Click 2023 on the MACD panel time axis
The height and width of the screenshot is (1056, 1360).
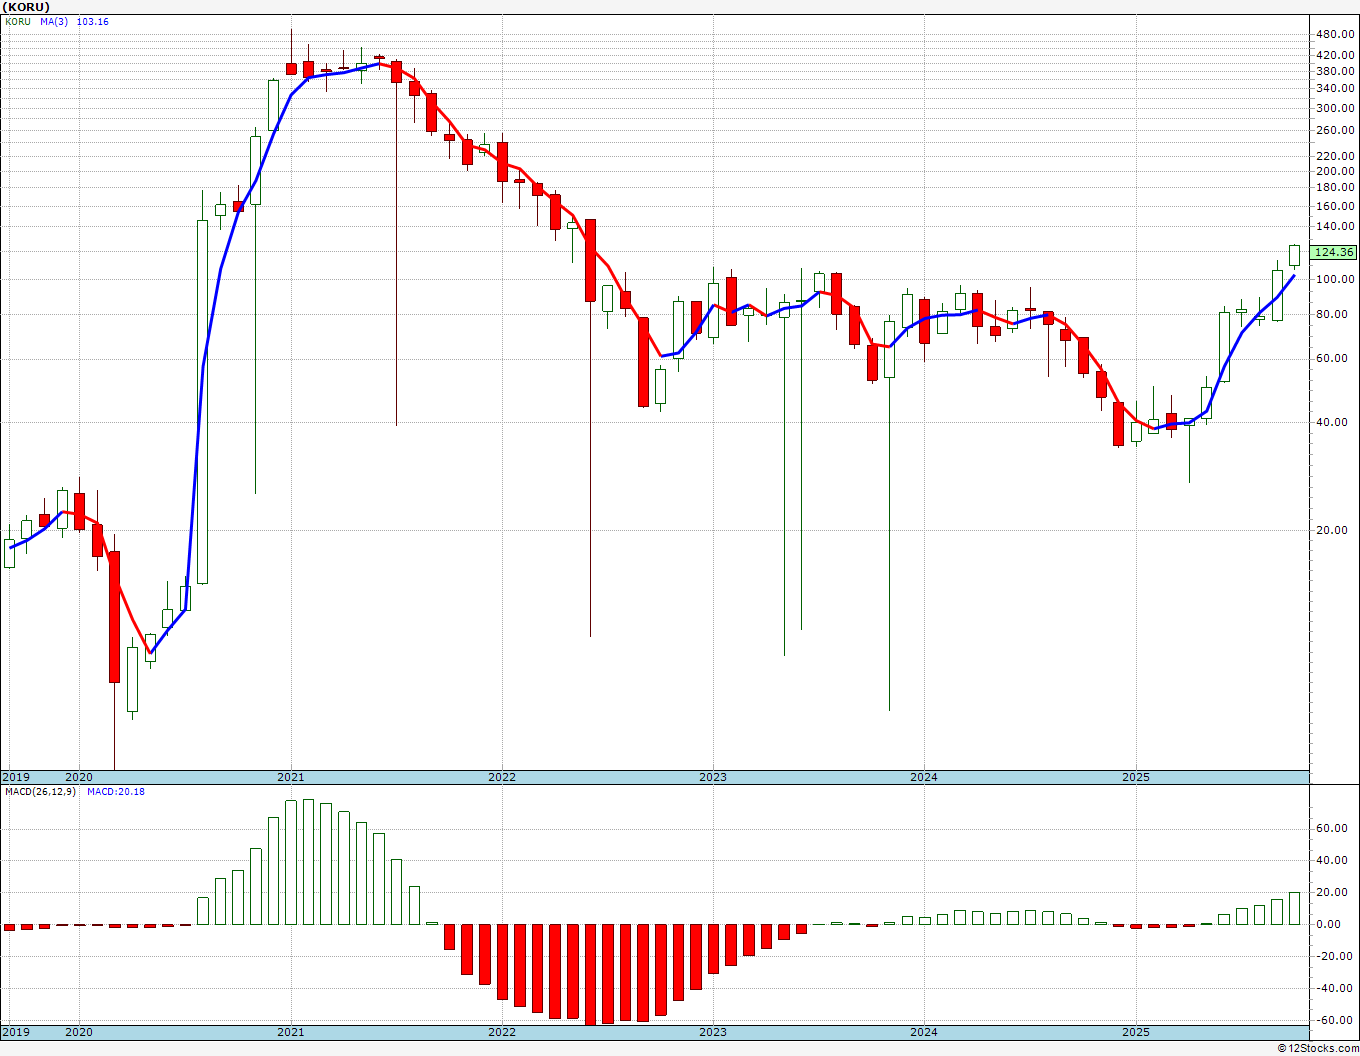click(x=713, y=1032)
